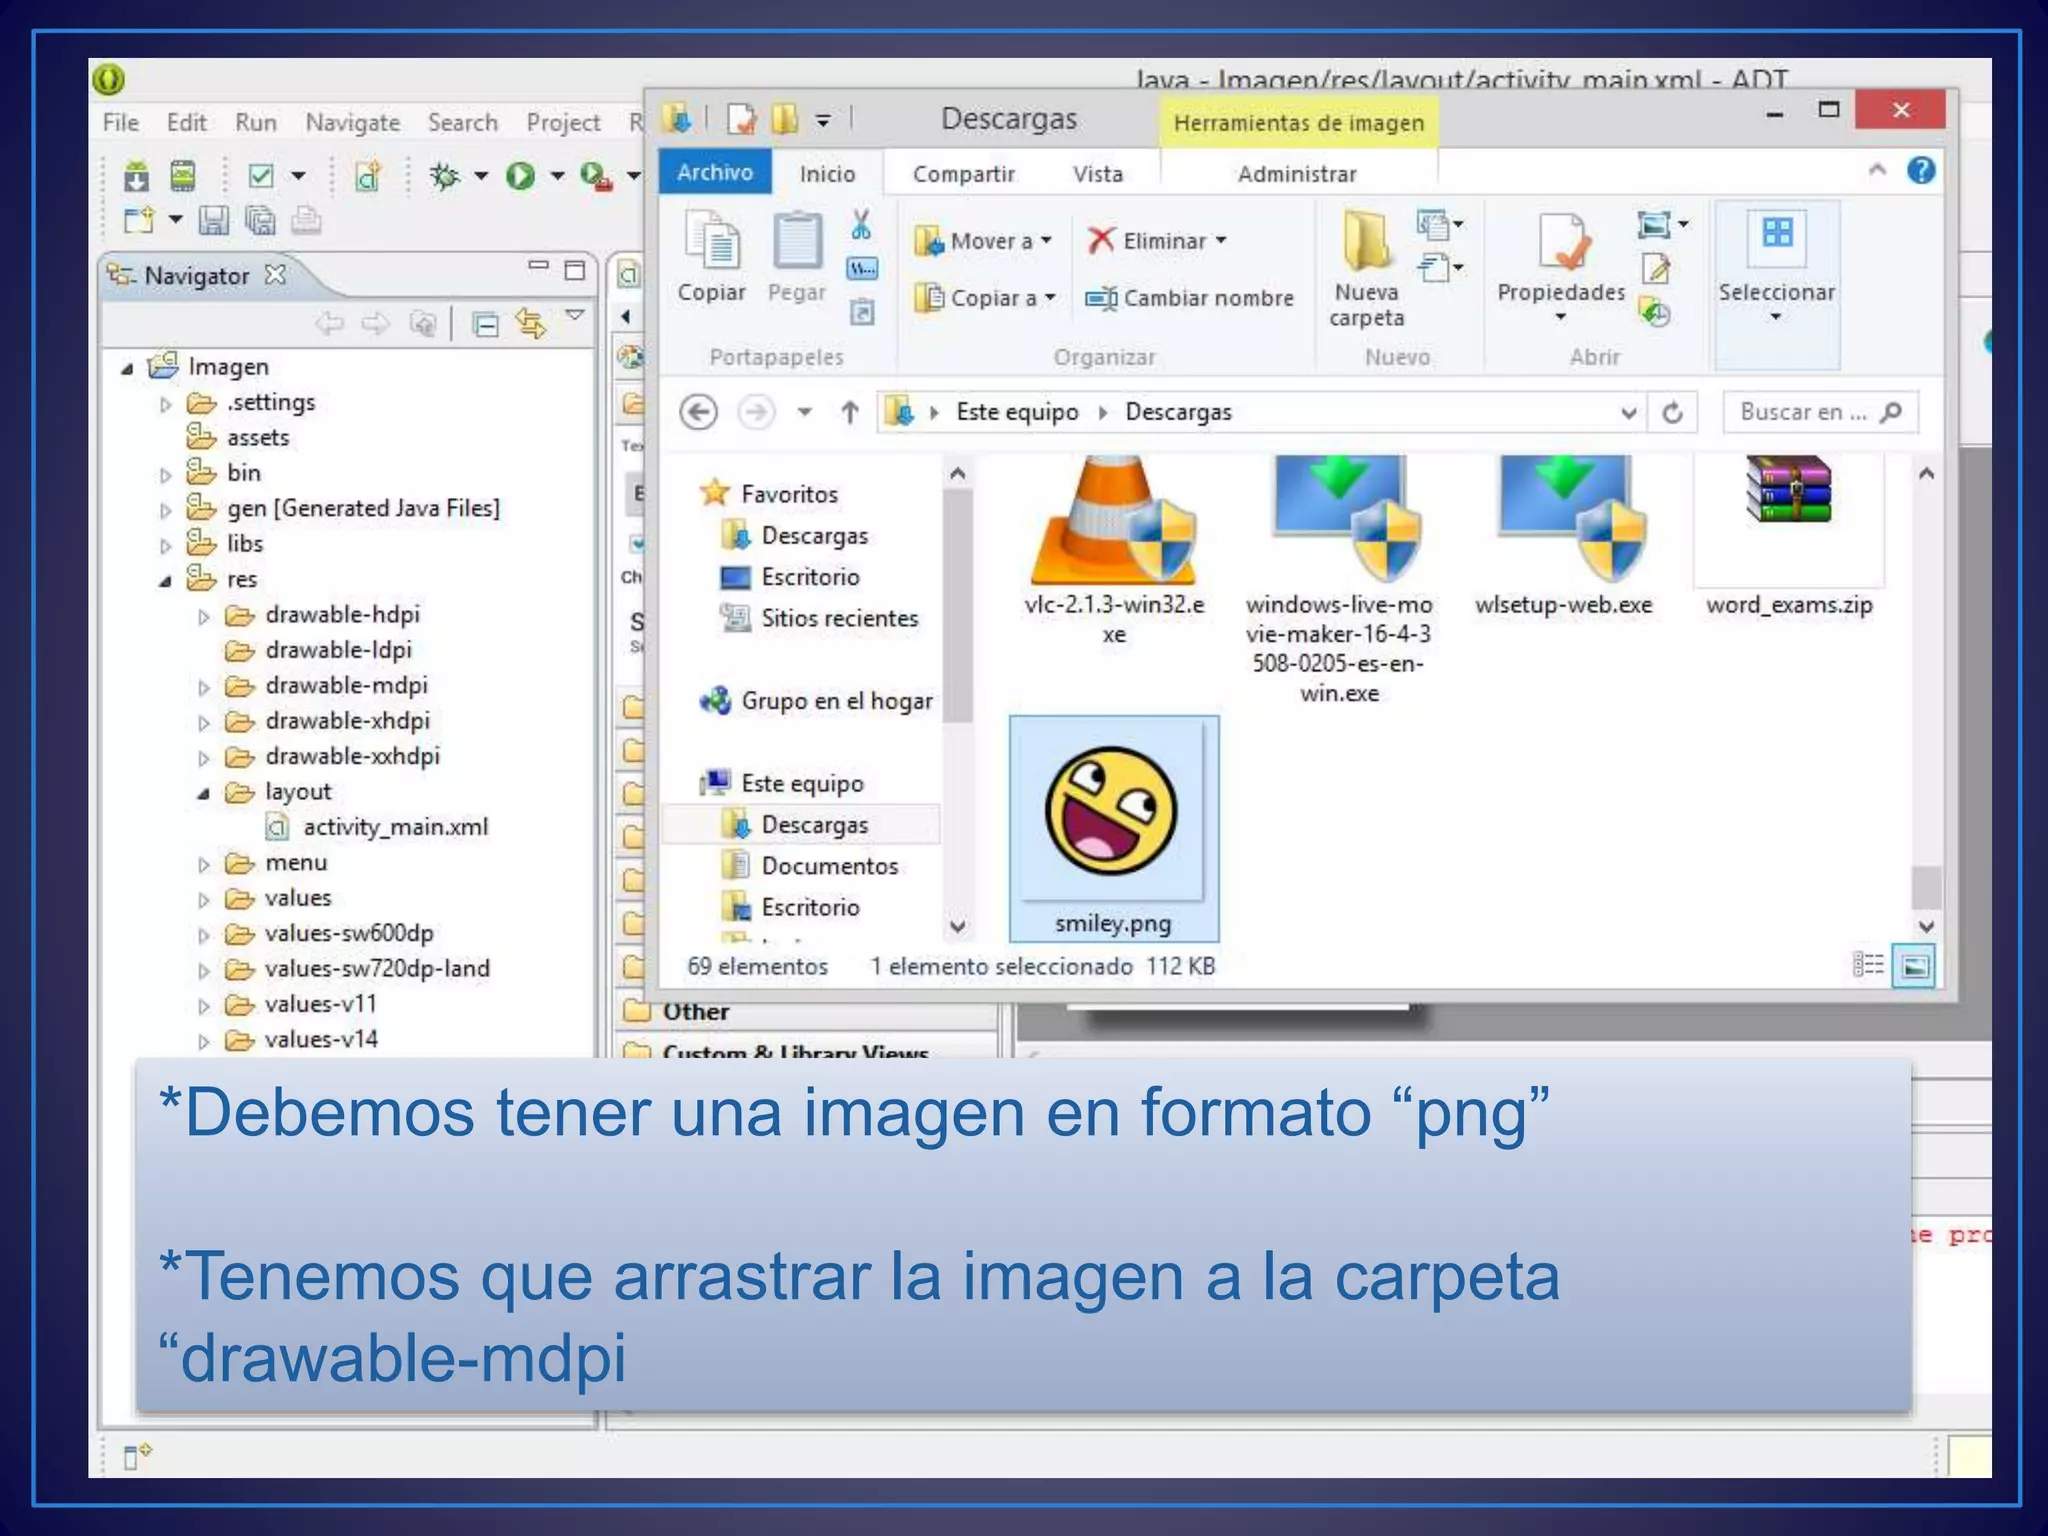Viewport: 2048px width, 1536px height.
Task: Open the Eclipse Navigate menu
Action: (x=353, y=122)
